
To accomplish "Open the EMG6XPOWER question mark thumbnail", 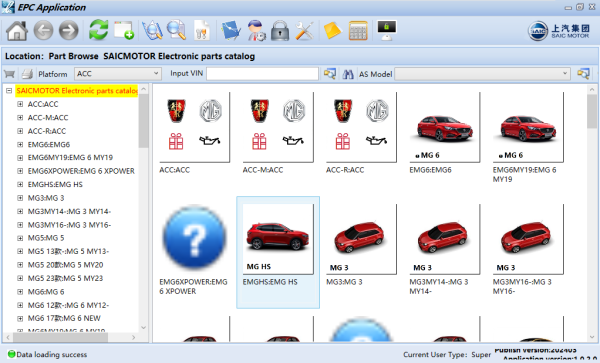I will 194,238.
